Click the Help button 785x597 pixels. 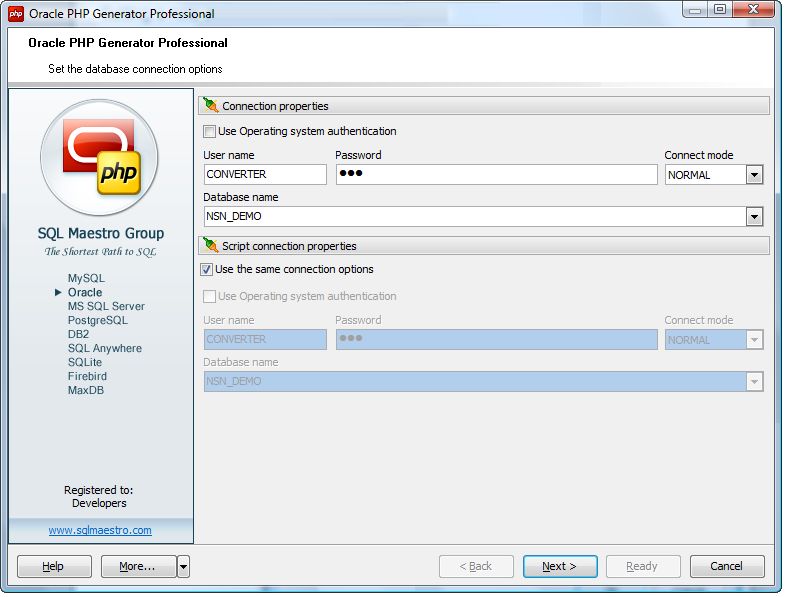point(53,566)
